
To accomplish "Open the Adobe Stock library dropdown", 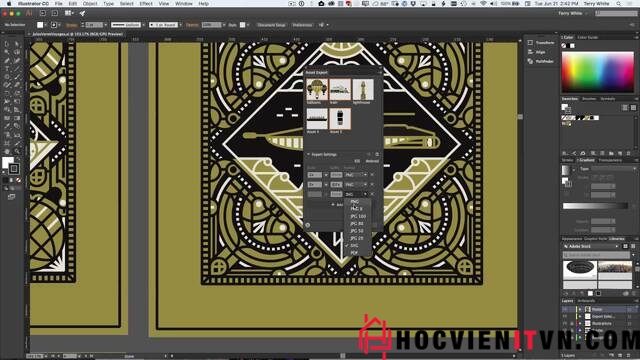I will [x=591, y=247].
